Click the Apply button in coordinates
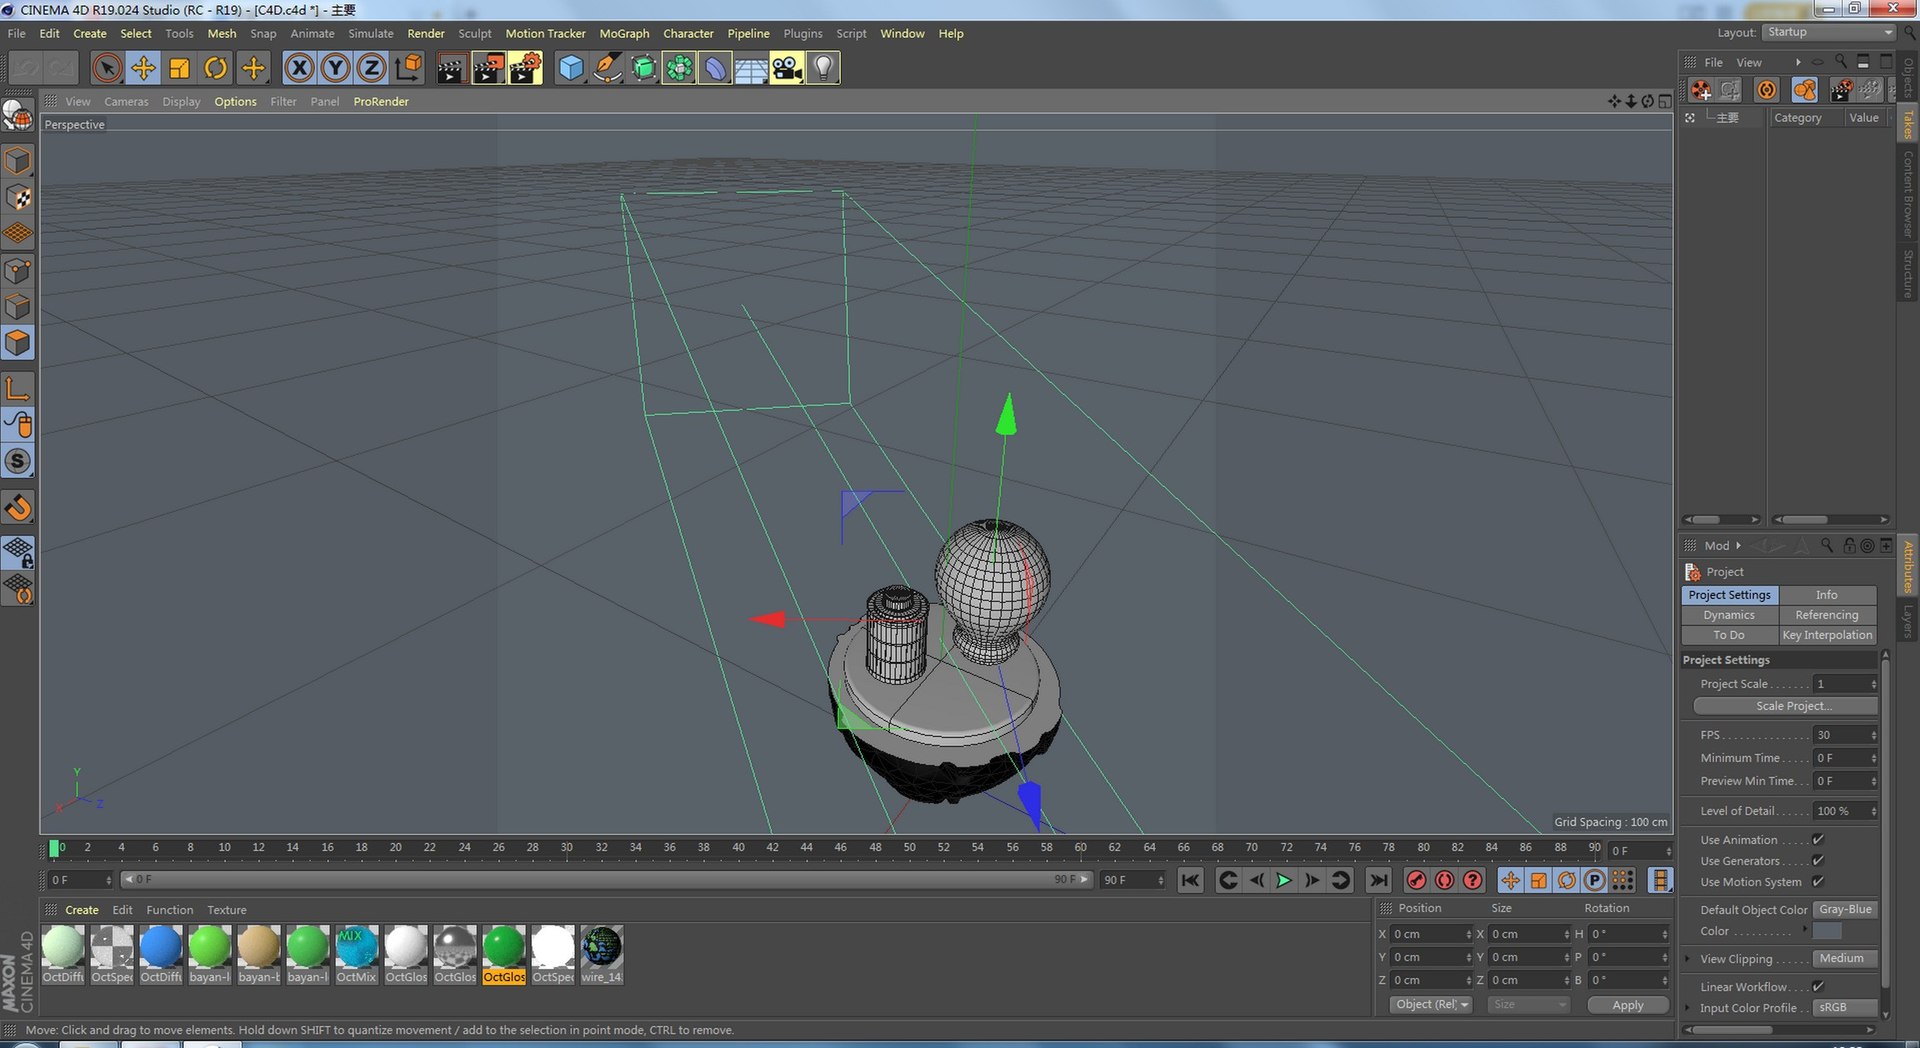Viewport: 1920px width, 1048px height. pos(1627,1005)
